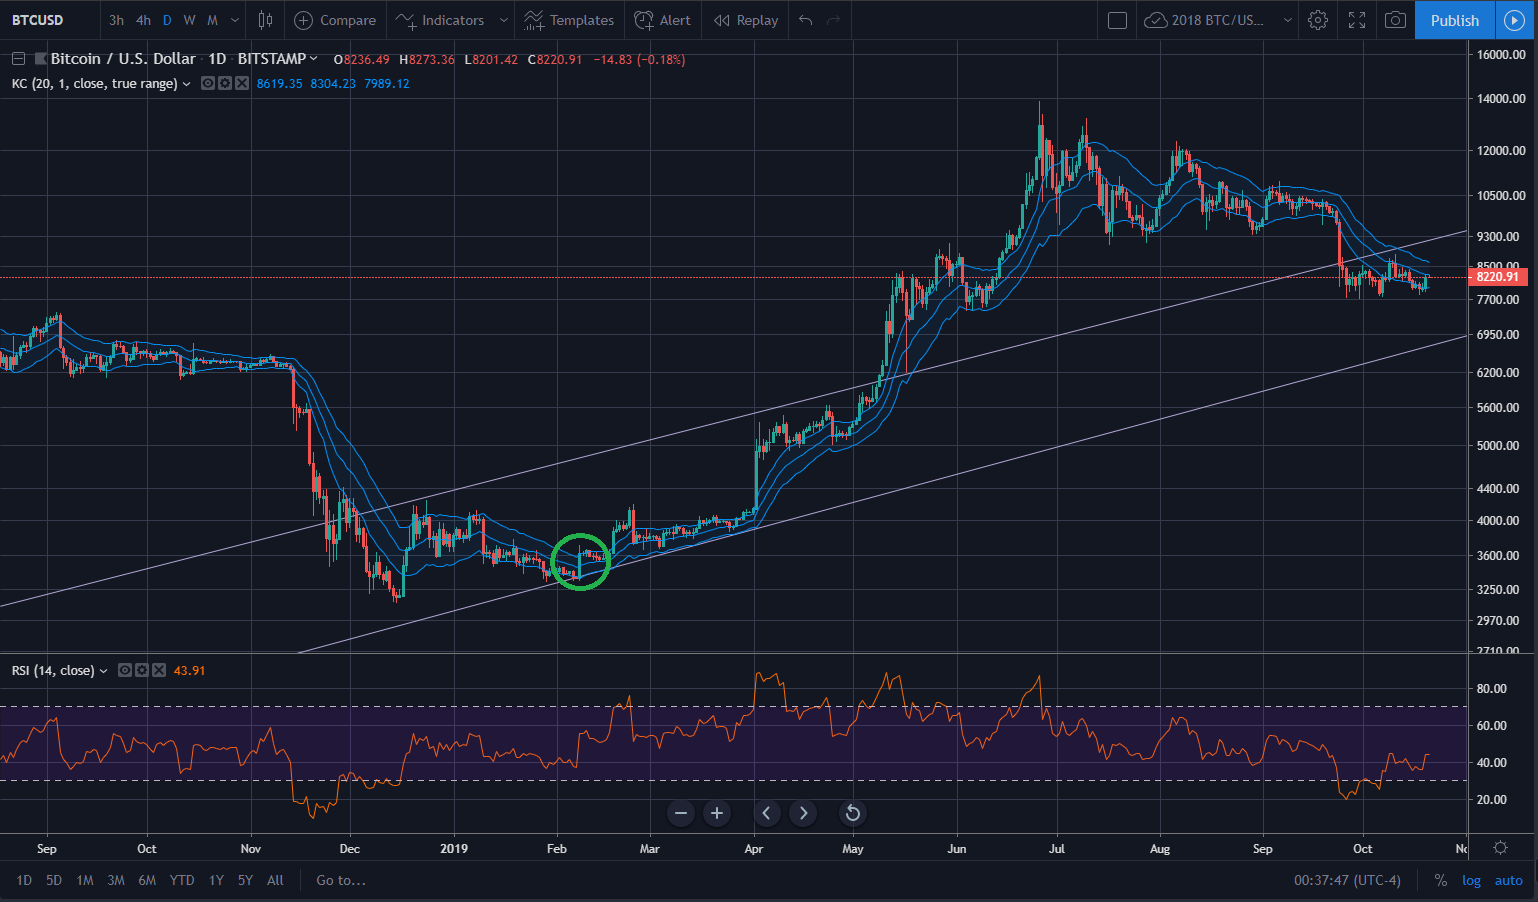Open the Go to date dialog
Screen dimensions: 1538x902
coord(341,880)
